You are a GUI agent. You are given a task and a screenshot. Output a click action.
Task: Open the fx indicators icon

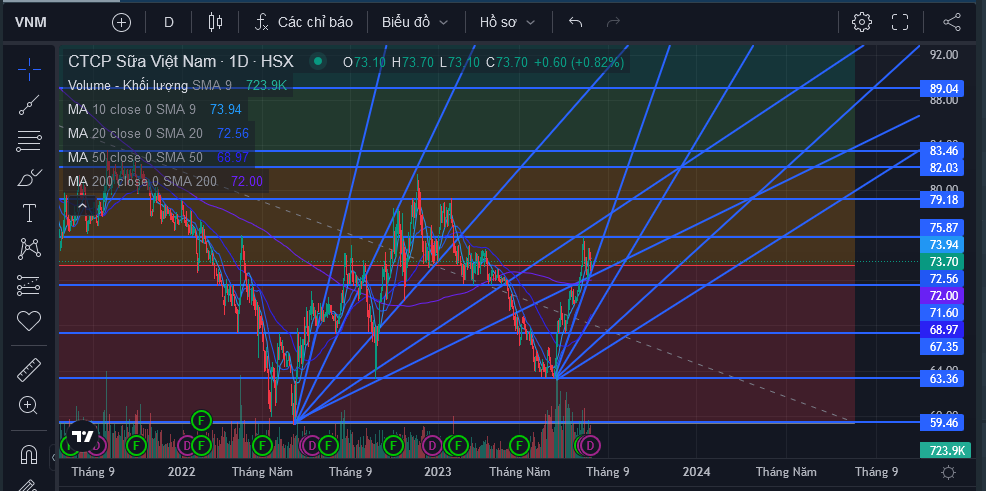pos(262,23)
